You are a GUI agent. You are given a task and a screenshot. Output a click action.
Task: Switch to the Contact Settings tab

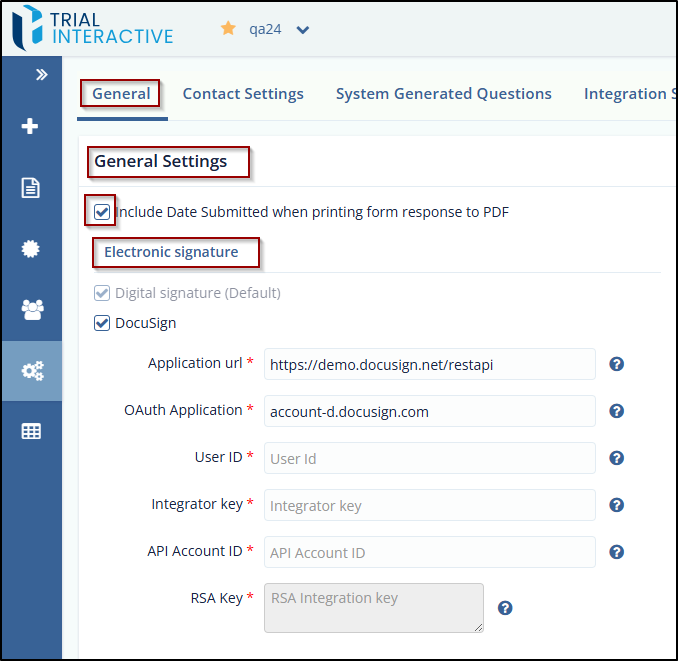243,94
